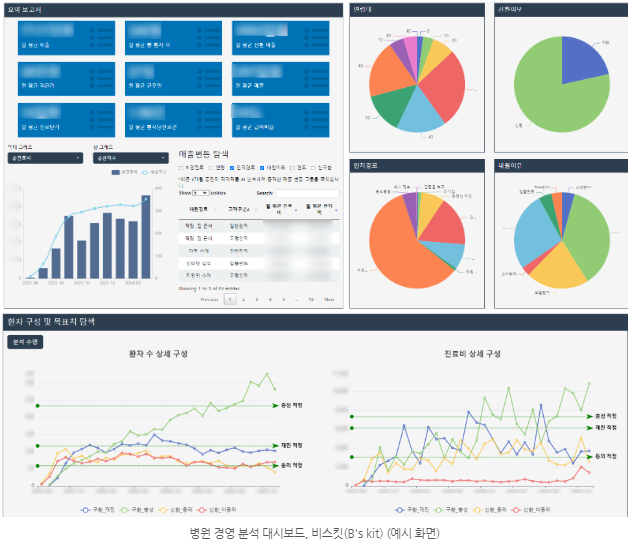
Task: Click the table Search input field
Action: pos(308,193)
